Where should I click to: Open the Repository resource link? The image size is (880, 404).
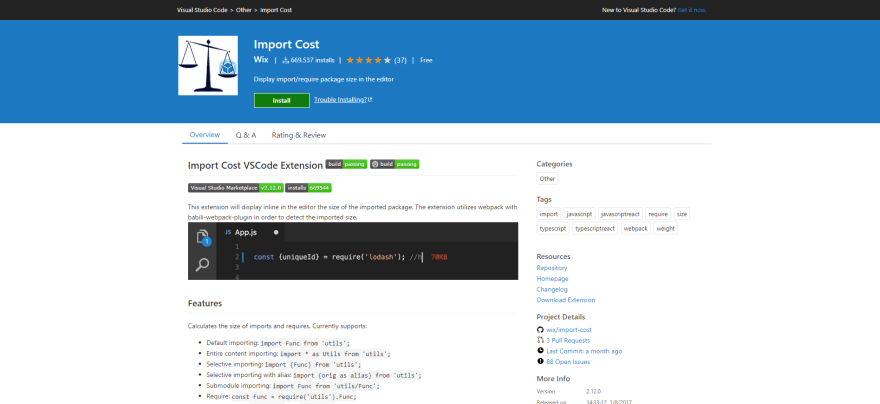point(552,268)
